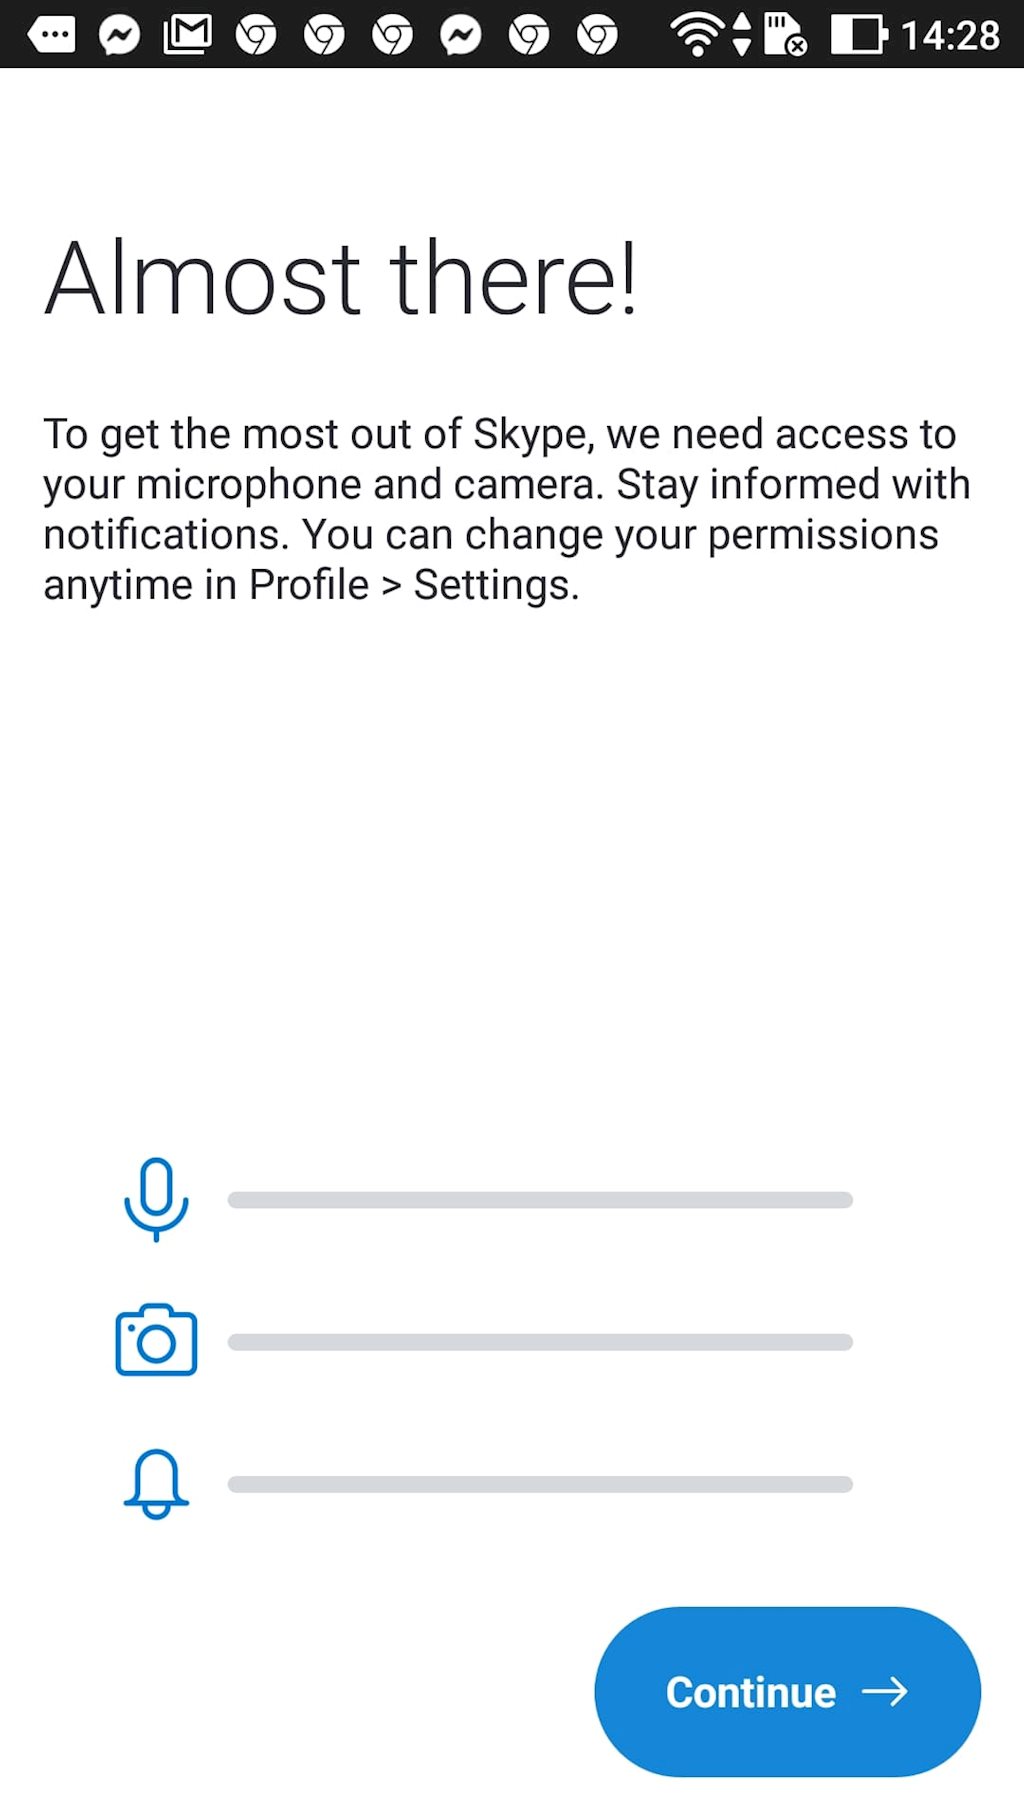Image resolution: width=1024 pixels, height=1820 pixels.
Task: Tap the gray bar beside the microphone
Action: tap(540, 1200)
